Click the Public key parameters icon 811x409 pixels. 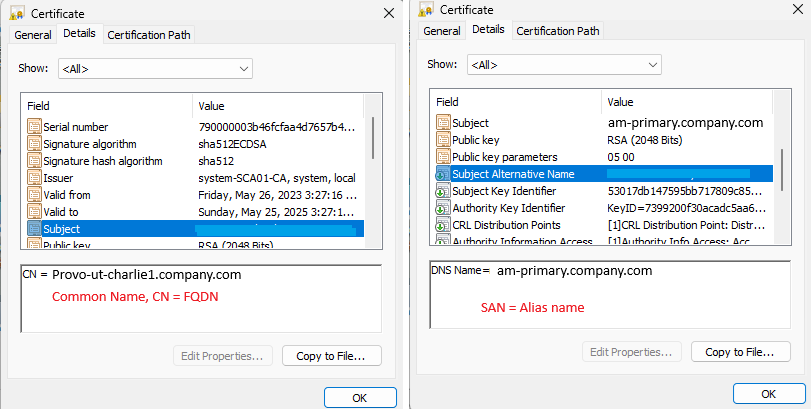click(x=443, y=157)
